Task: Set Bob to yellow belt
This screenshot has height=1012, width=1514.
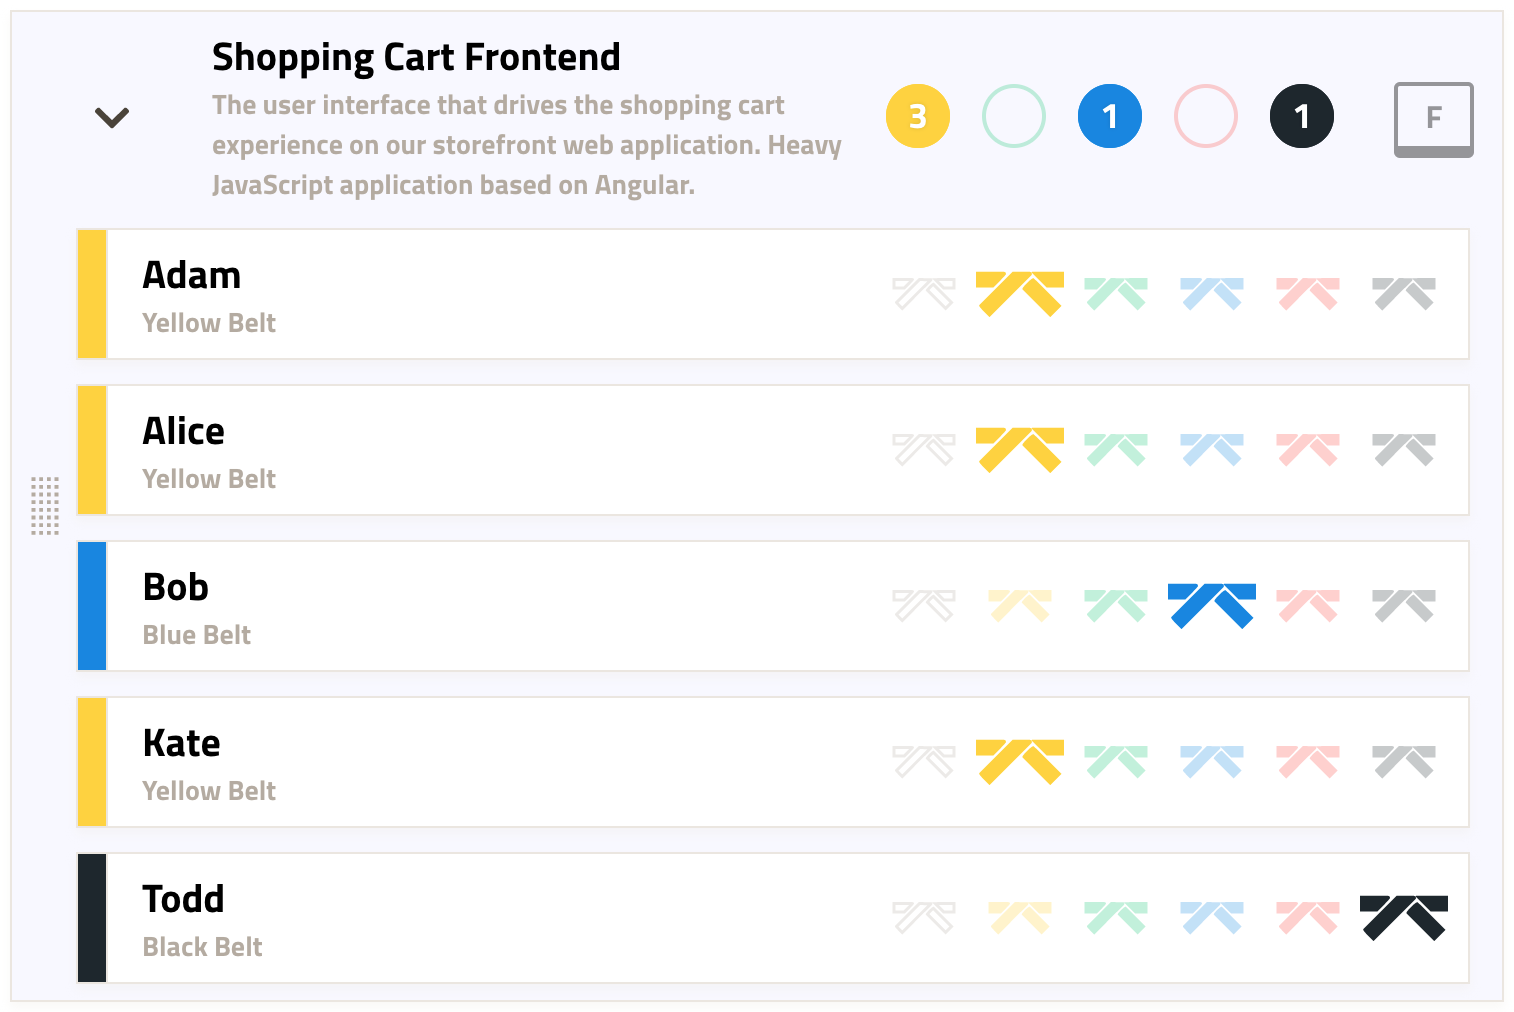Action: tap(1020, 606)
